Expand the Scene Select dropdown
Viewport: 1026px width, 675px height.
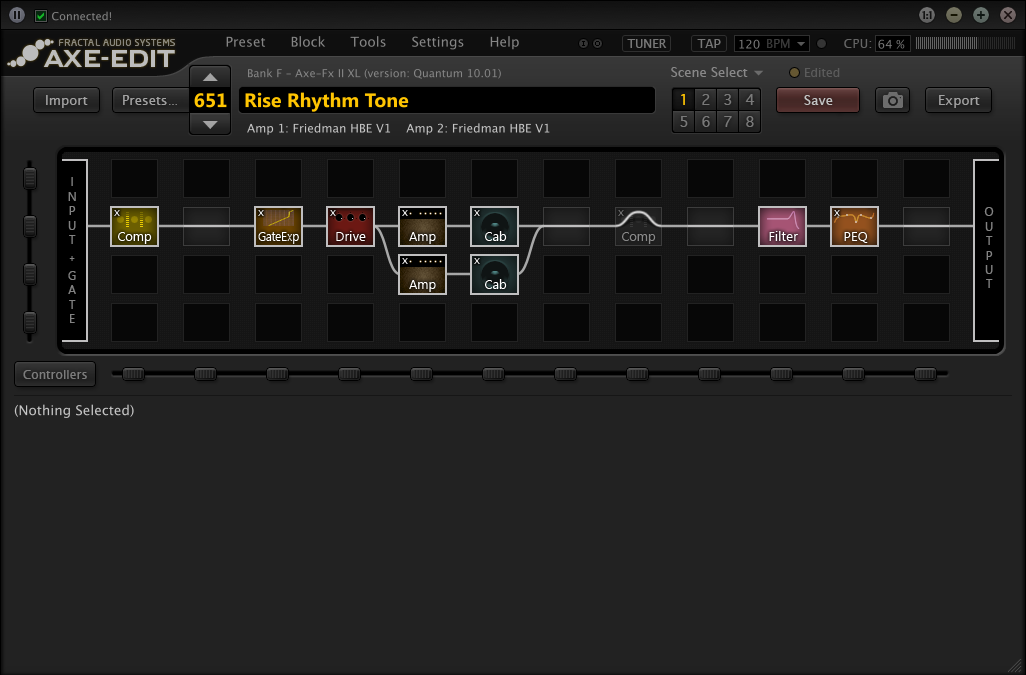pyautogui.click(x=716, y=73)
